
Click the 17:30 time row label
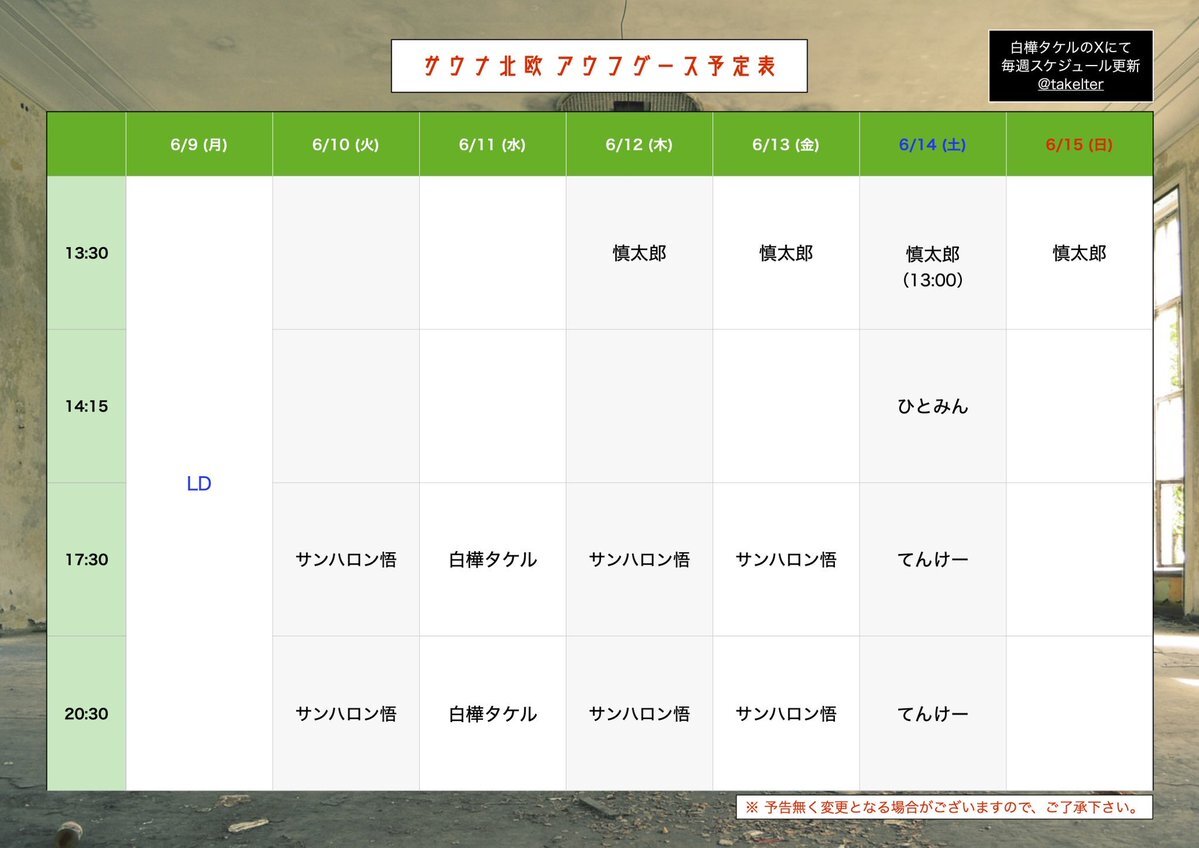tap(86, 560)
